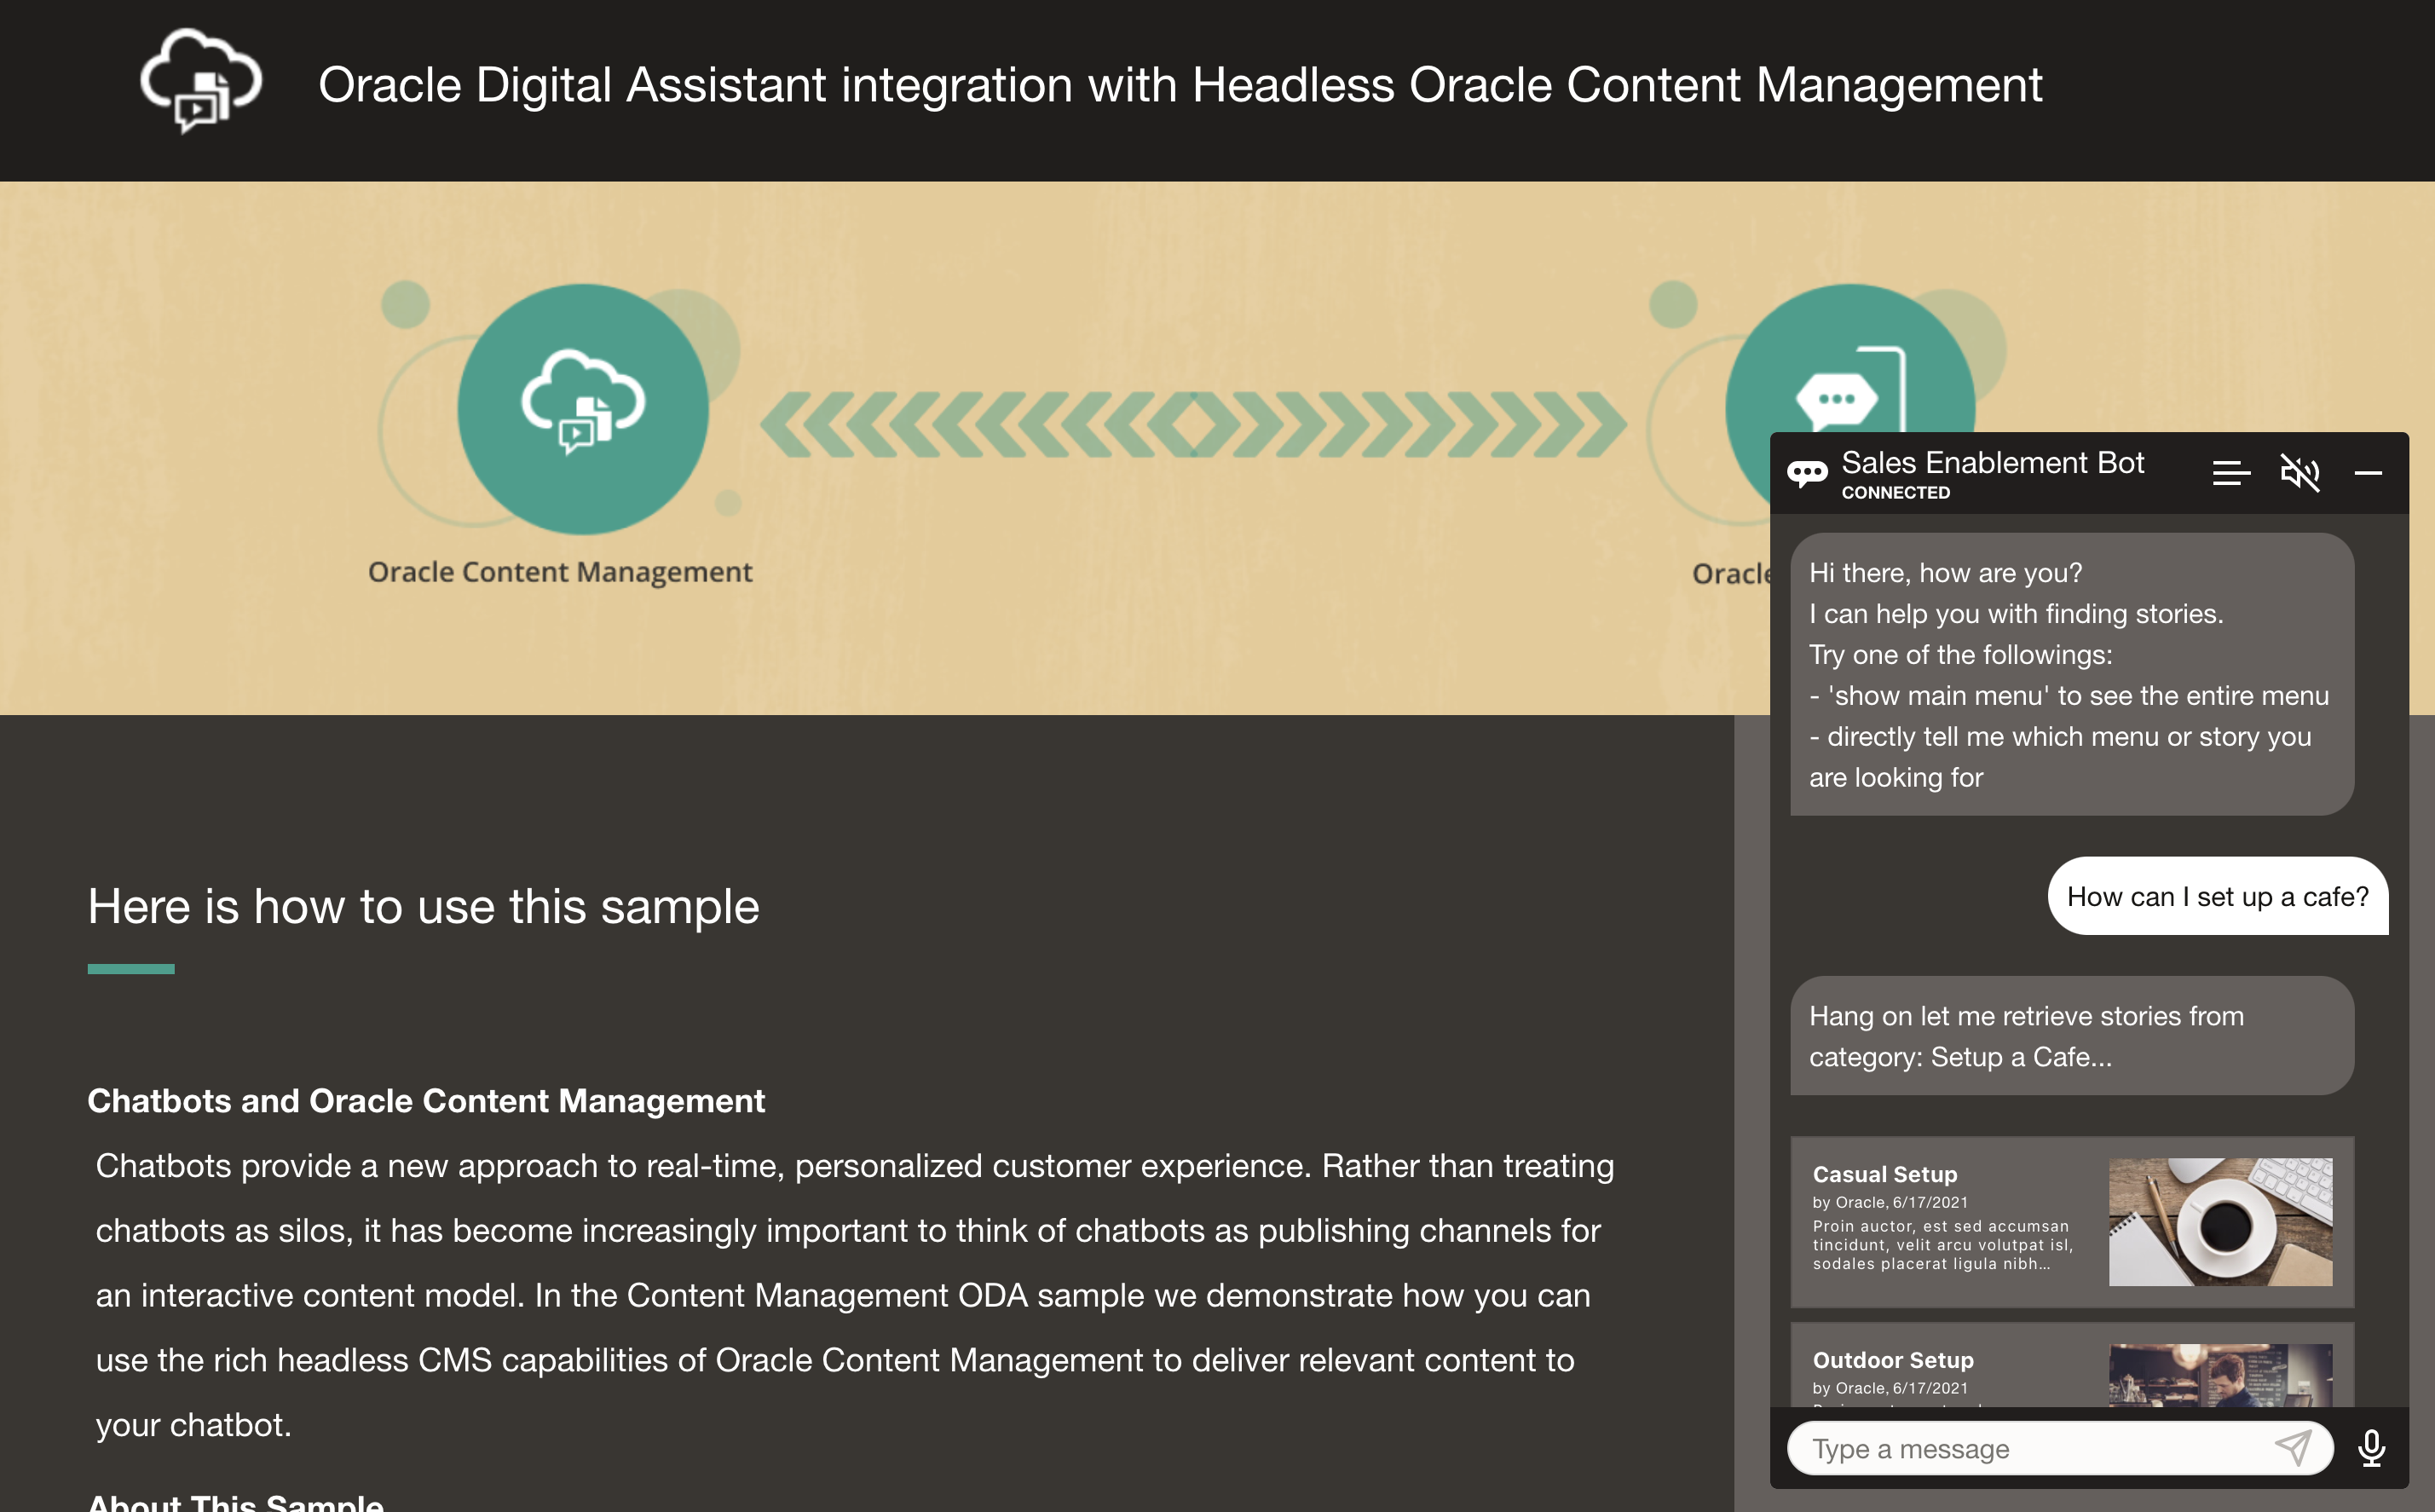
Task: Activate the microphone voice input icon
Action: (2371, 1448)
